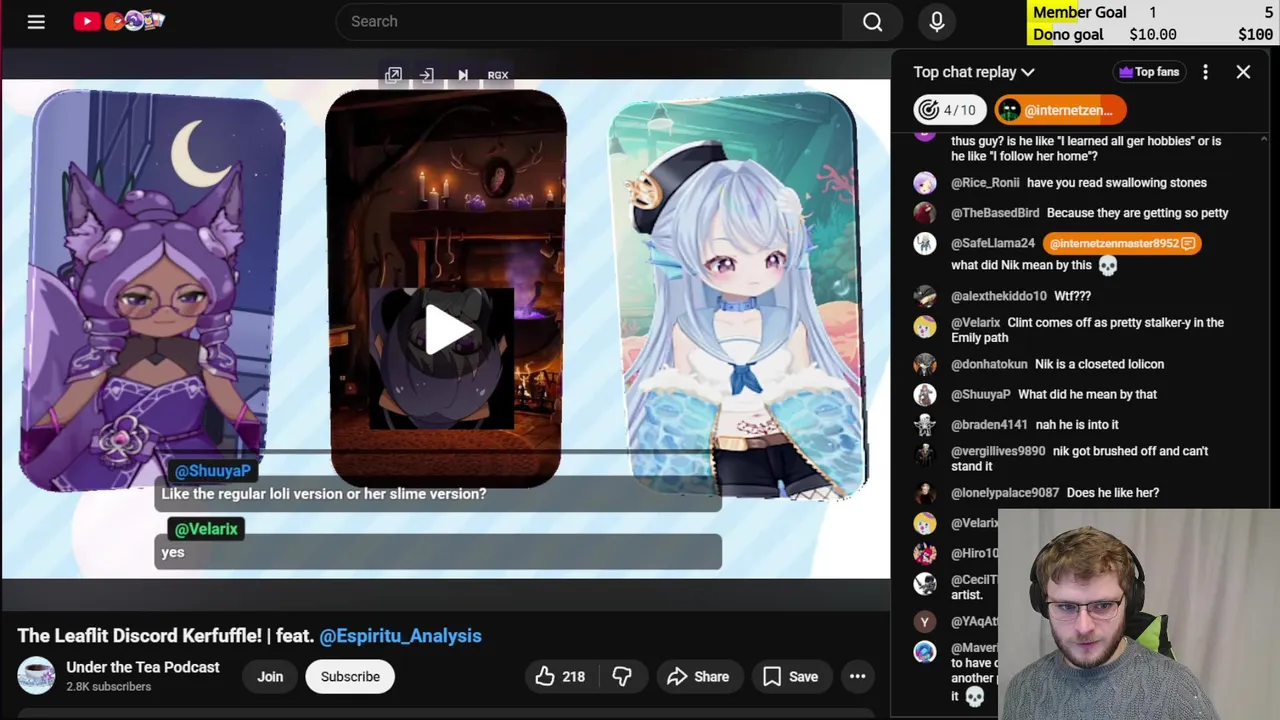Image resolution: width=1280 pixels, height=720 pixels.
Task: Close the chat replay panel
Action: coord(1243,72)
